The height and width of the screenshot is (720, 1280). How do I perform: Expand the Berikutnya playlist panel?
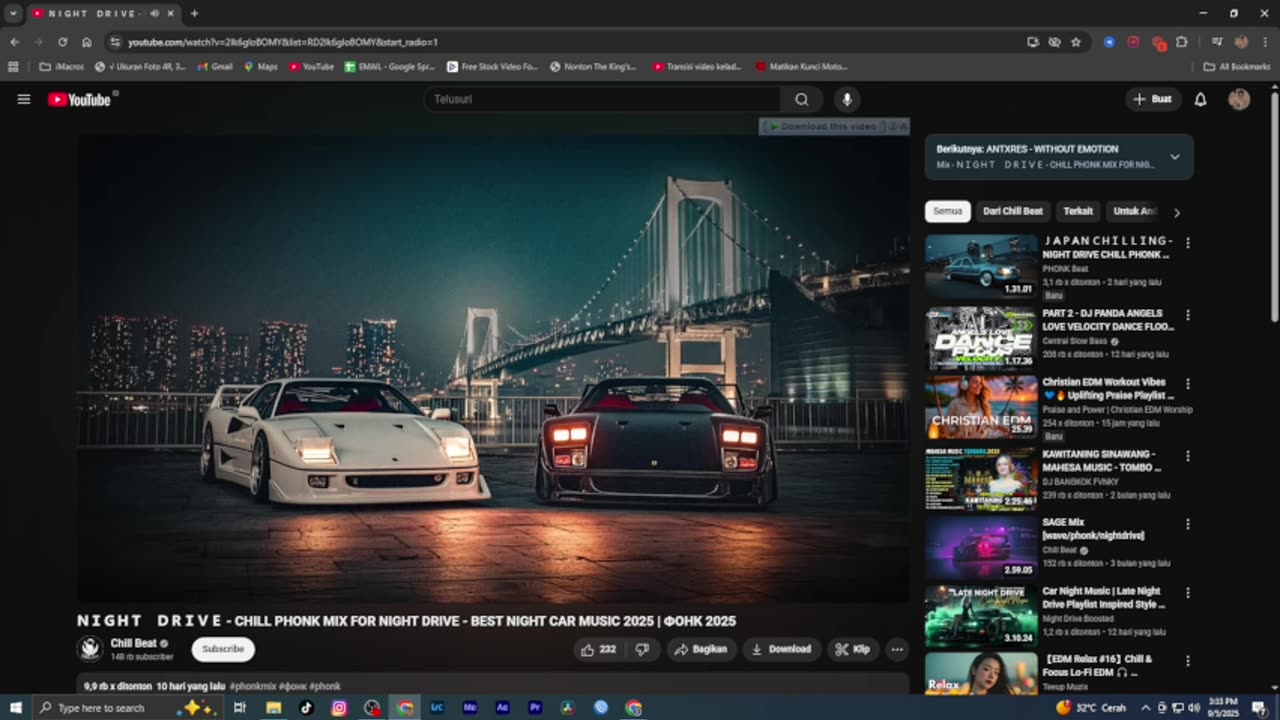[x=1175, y=157]
